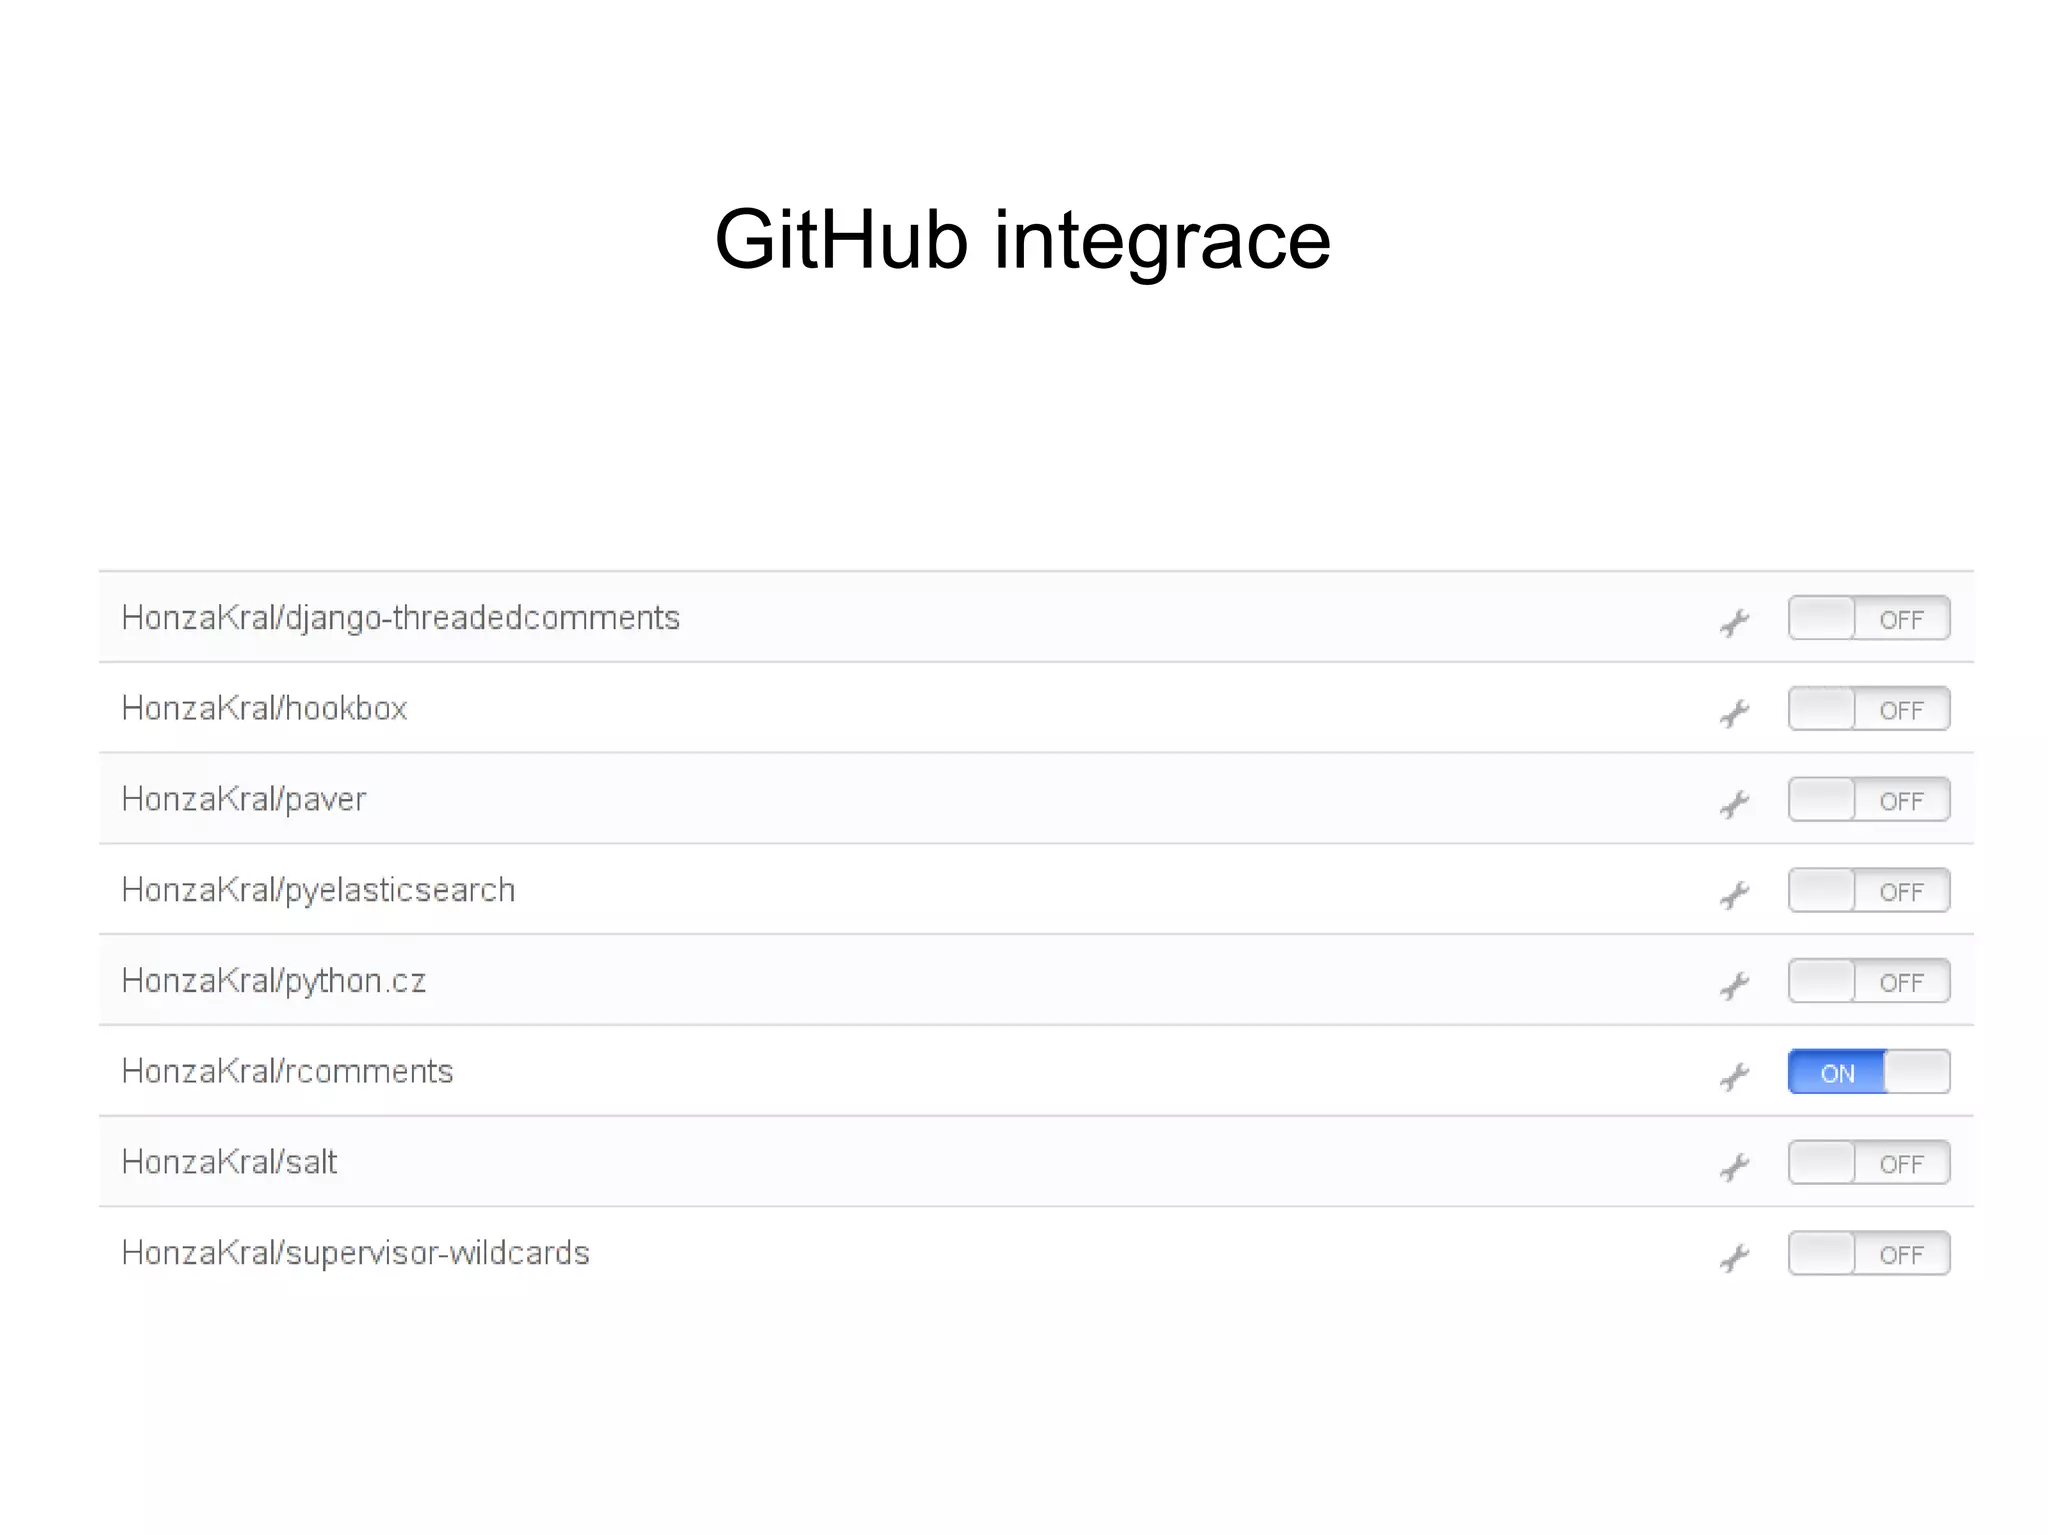Viewport: 2048px width, 1535px height.
Task: Click the wrench icon beside HonzaKral/paver
Action: (x=1734, y=803)
